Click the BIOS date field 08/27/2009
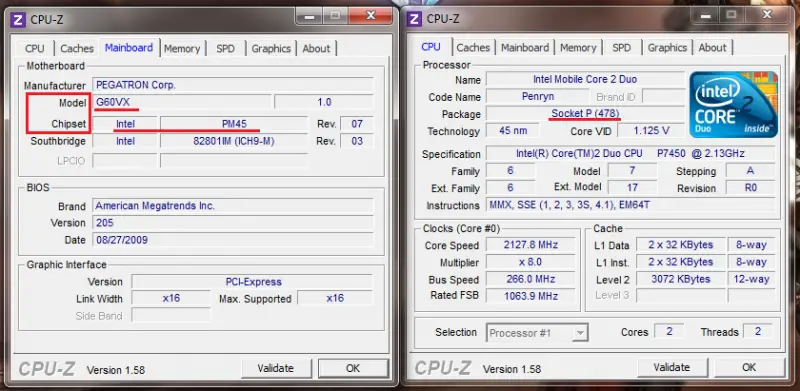The image size is (800, 391). point(233,239)
